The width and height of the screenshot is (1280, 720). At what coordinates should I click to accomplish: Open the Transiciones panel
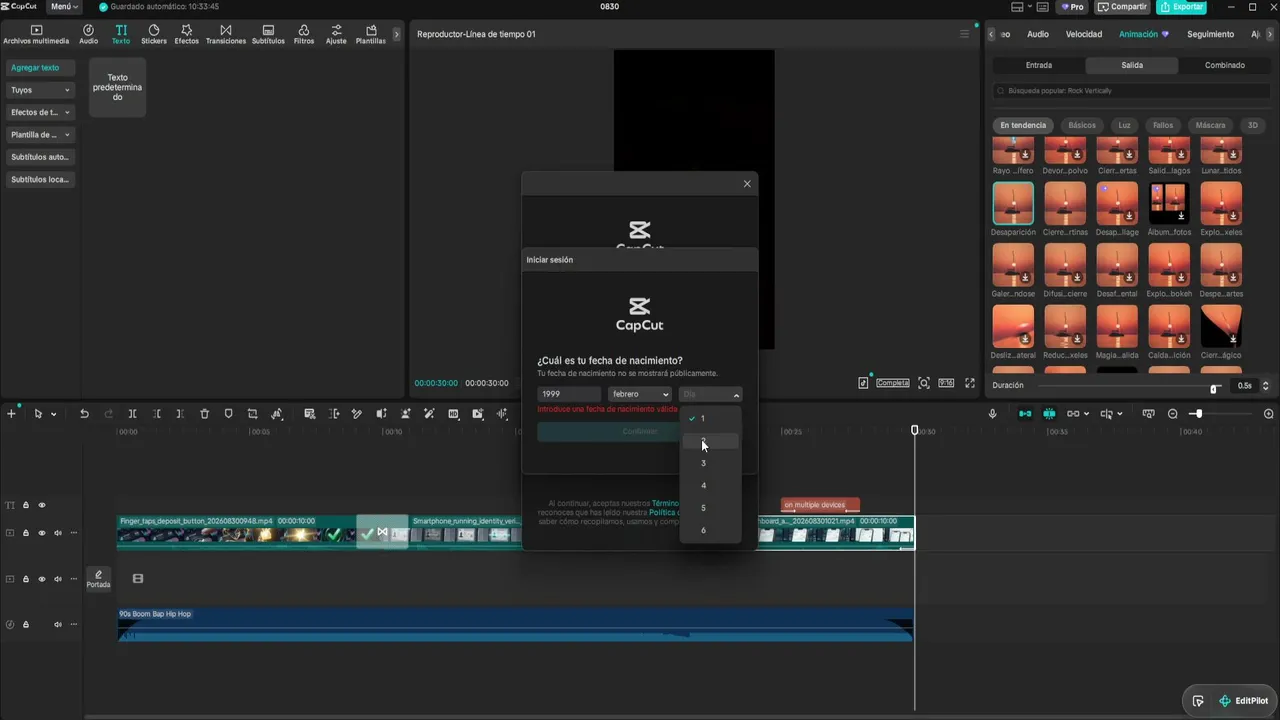pyautogui.click(x=226, y=35)
